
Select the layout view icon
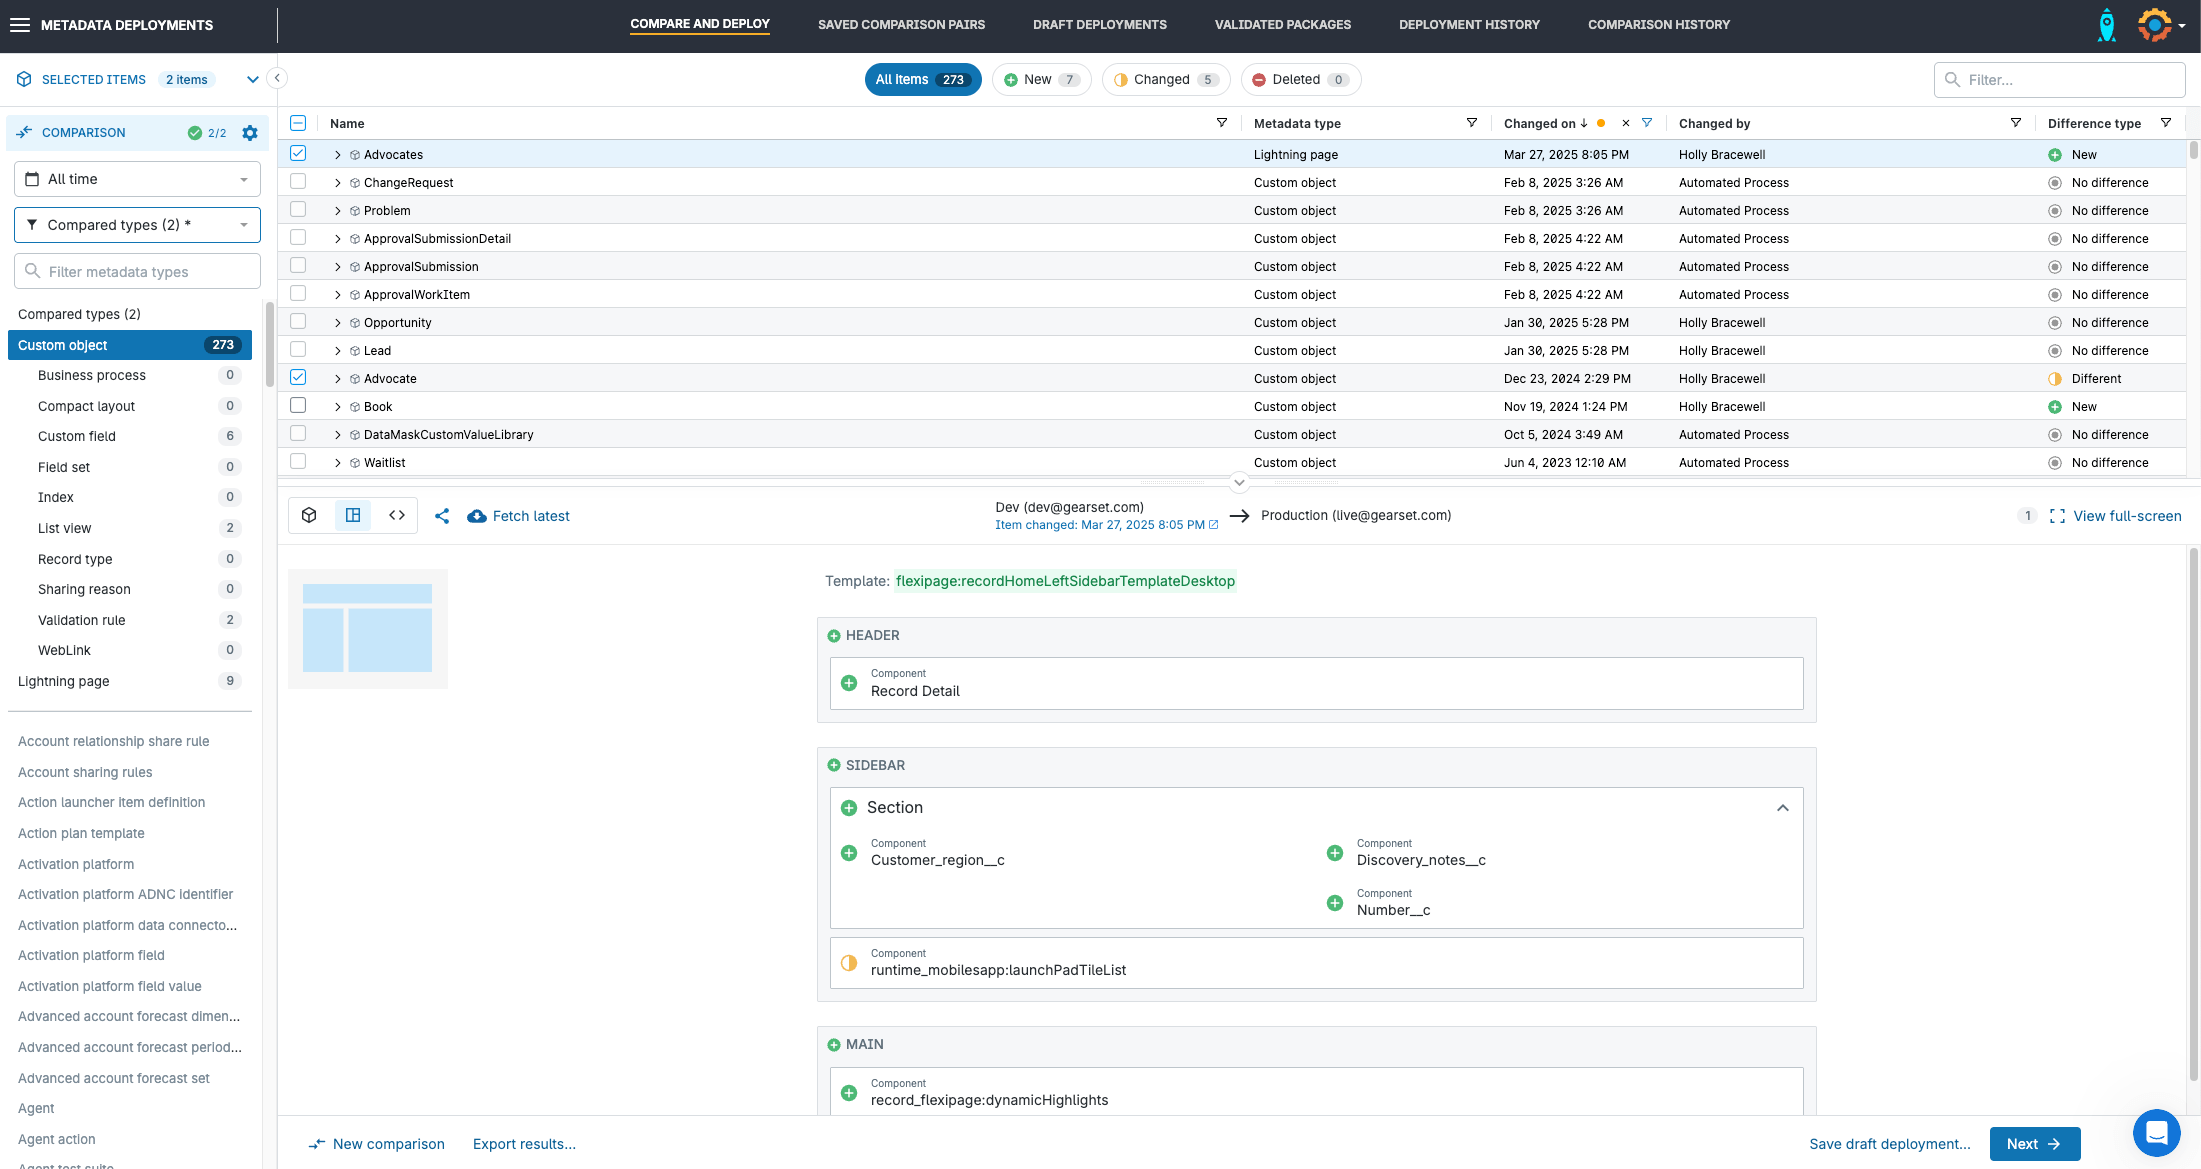click(353, 515)
